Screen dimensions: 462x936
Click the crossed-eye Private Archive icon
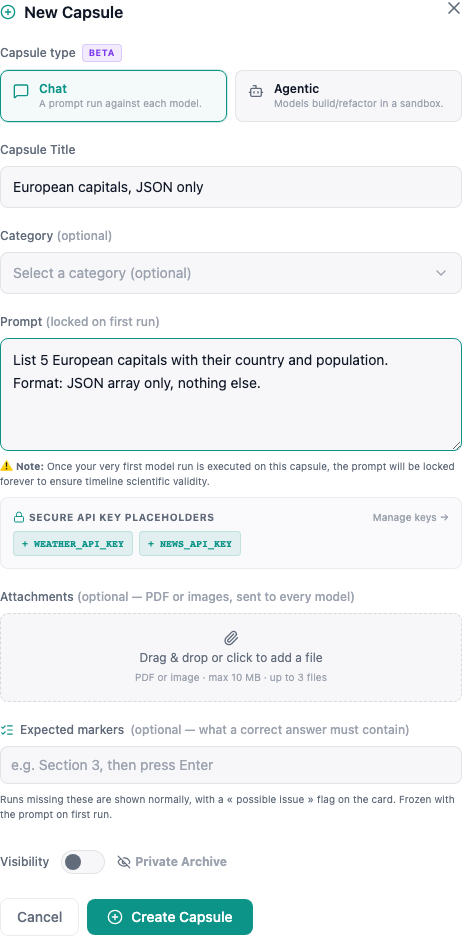(x=124, y=862)
